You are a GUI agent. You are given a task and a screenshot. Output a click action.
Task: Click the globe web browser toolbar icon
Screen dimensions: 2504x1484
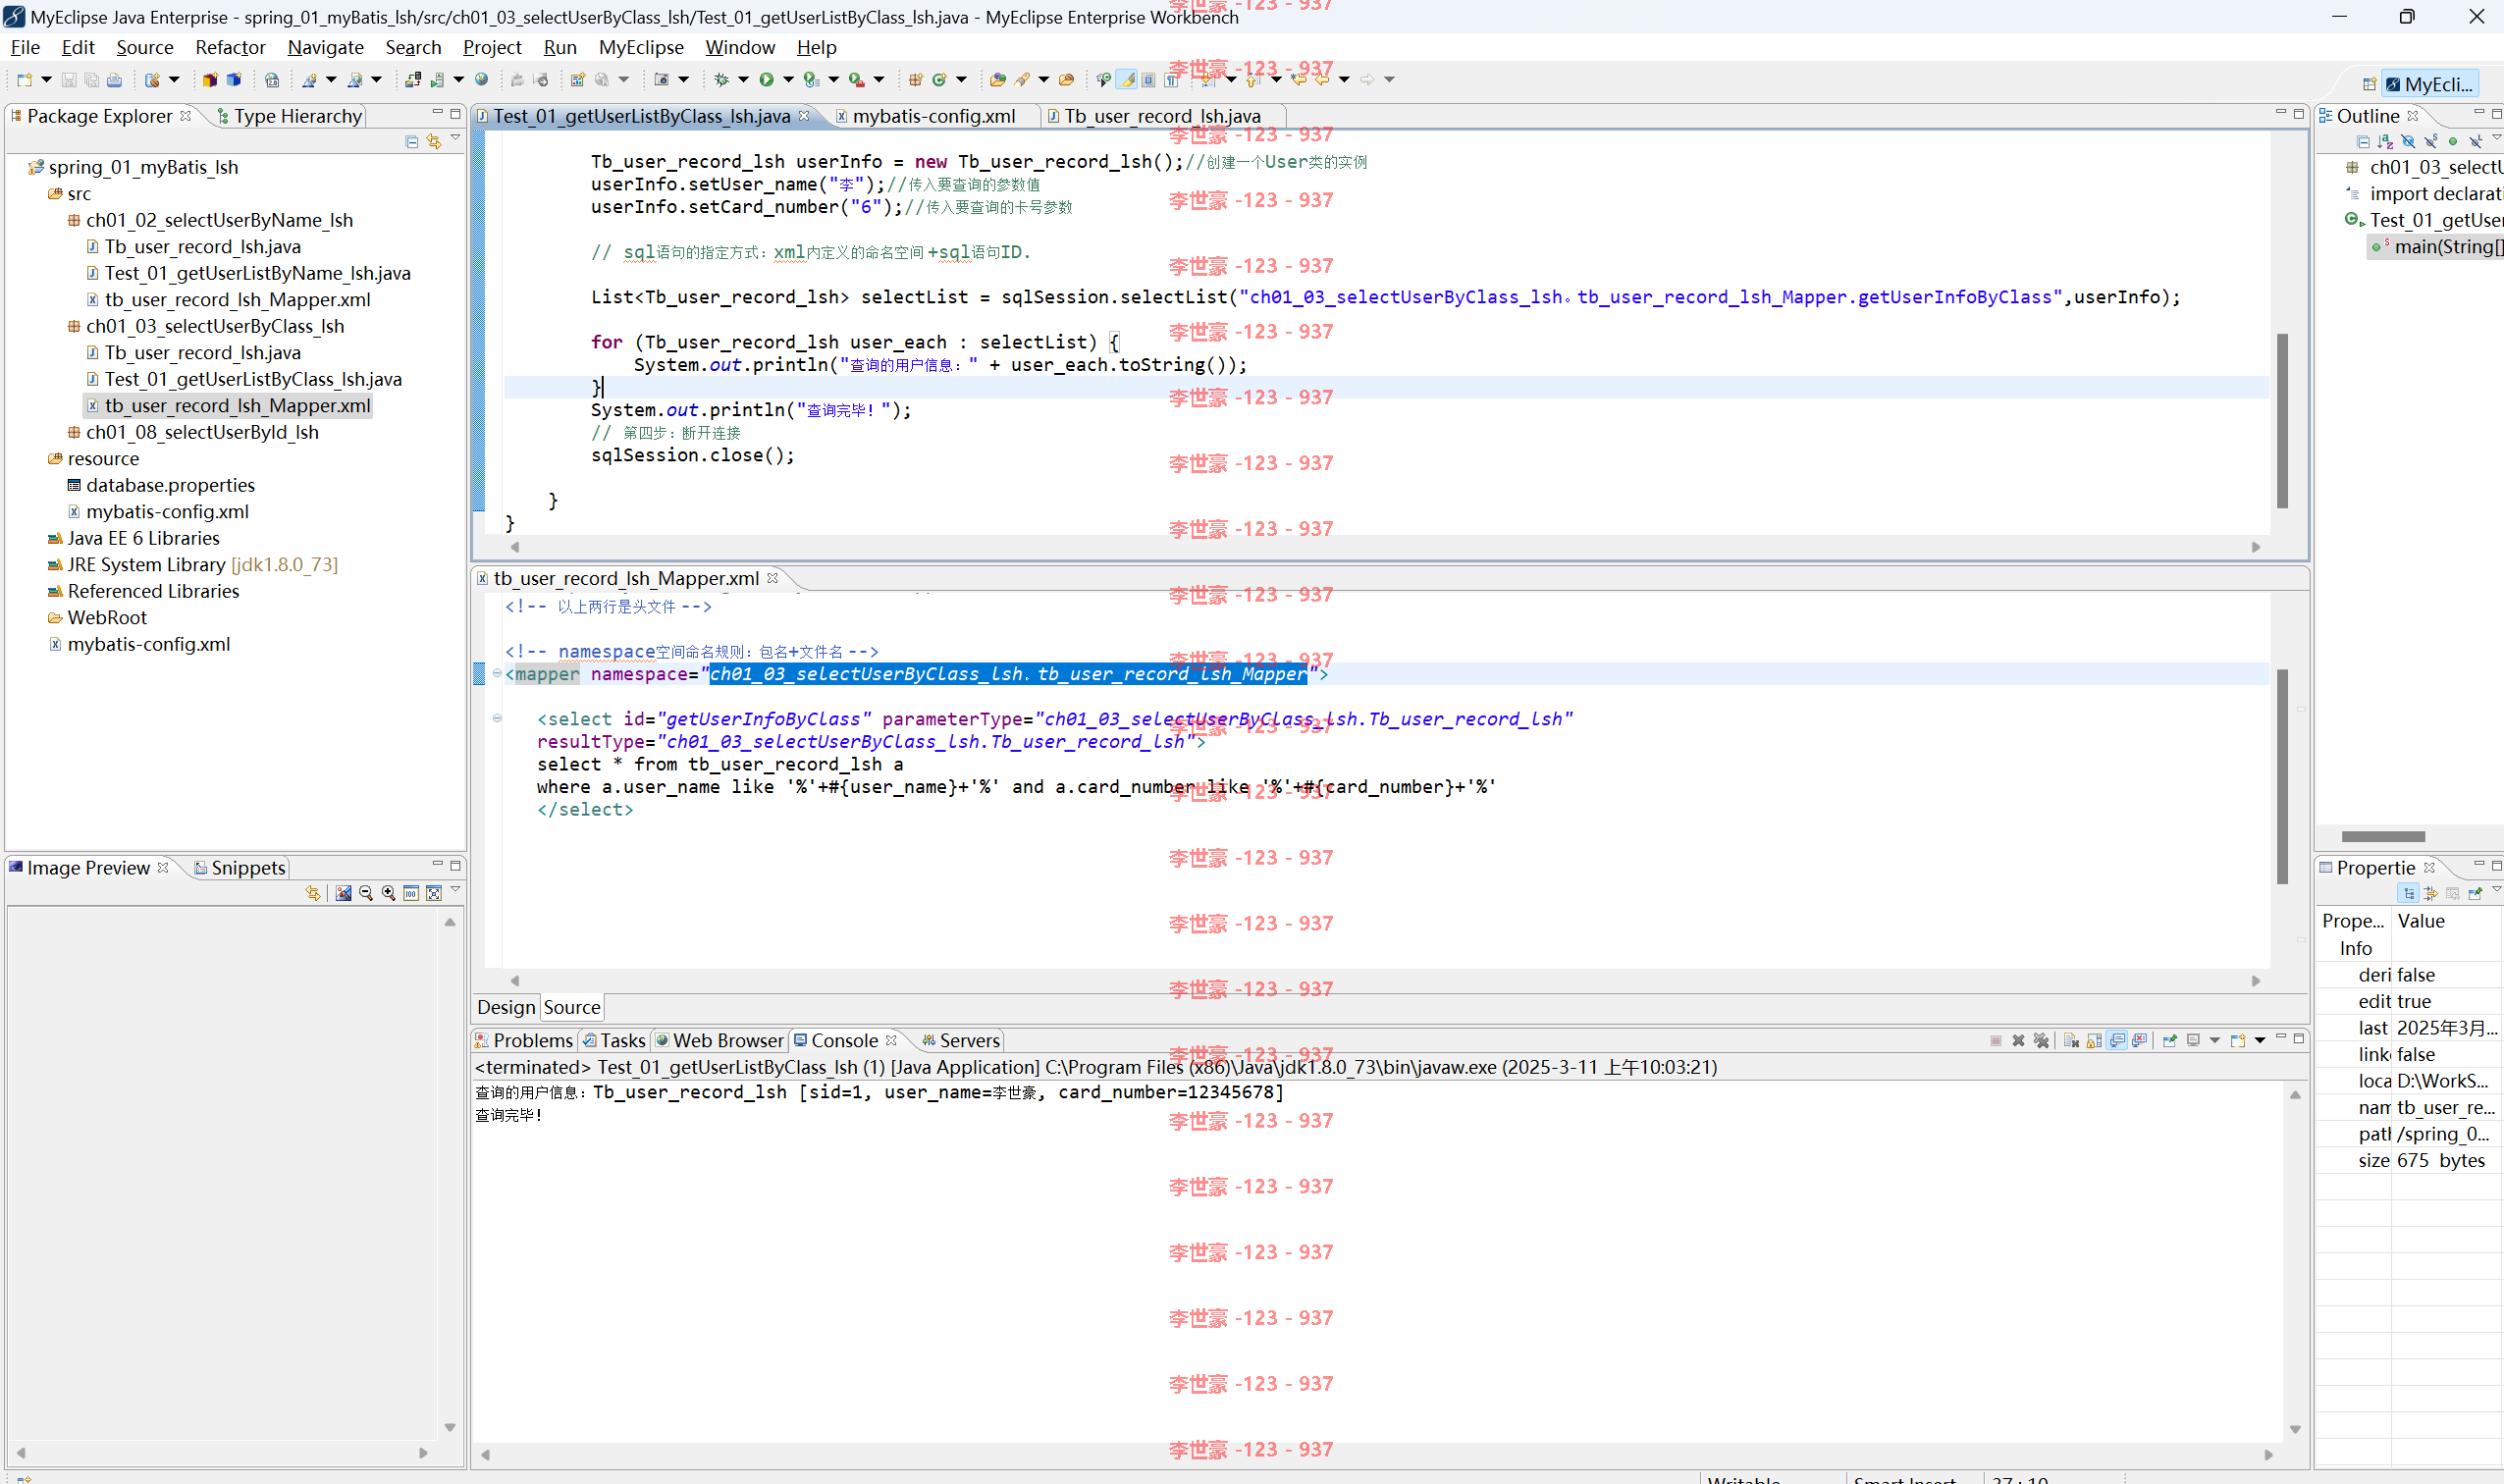(481, 79)
